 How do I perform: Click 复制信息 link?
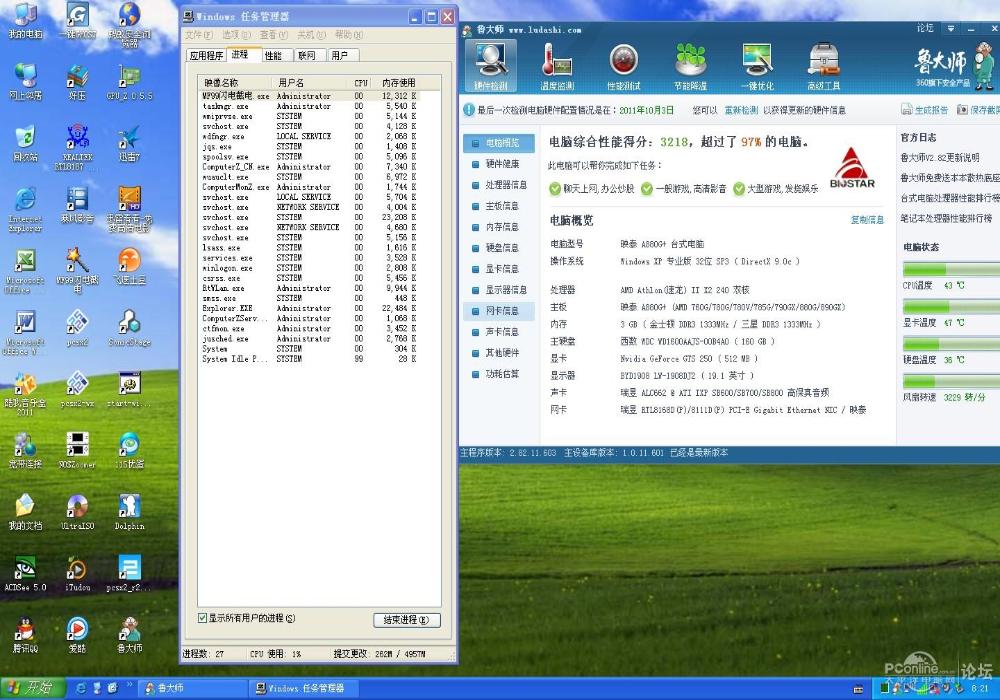pyautogui.click(x=867, y=220)
